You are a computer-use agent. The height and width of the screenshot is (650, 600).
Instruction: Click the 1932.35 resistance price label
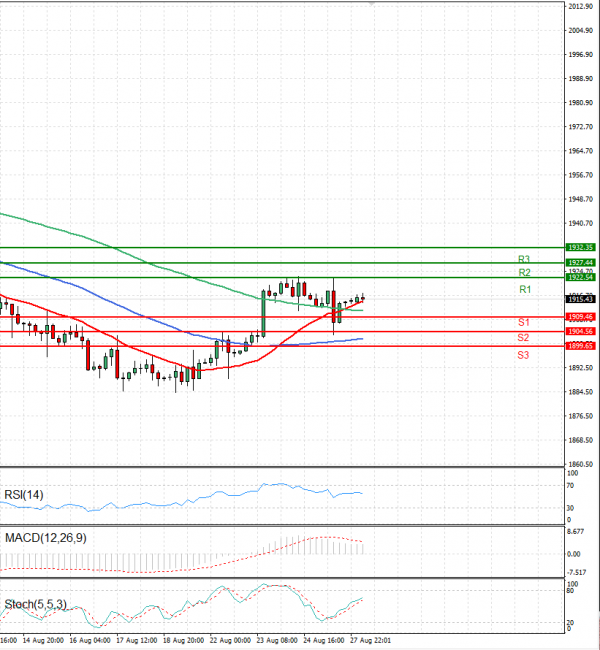(x=581, y=247)
